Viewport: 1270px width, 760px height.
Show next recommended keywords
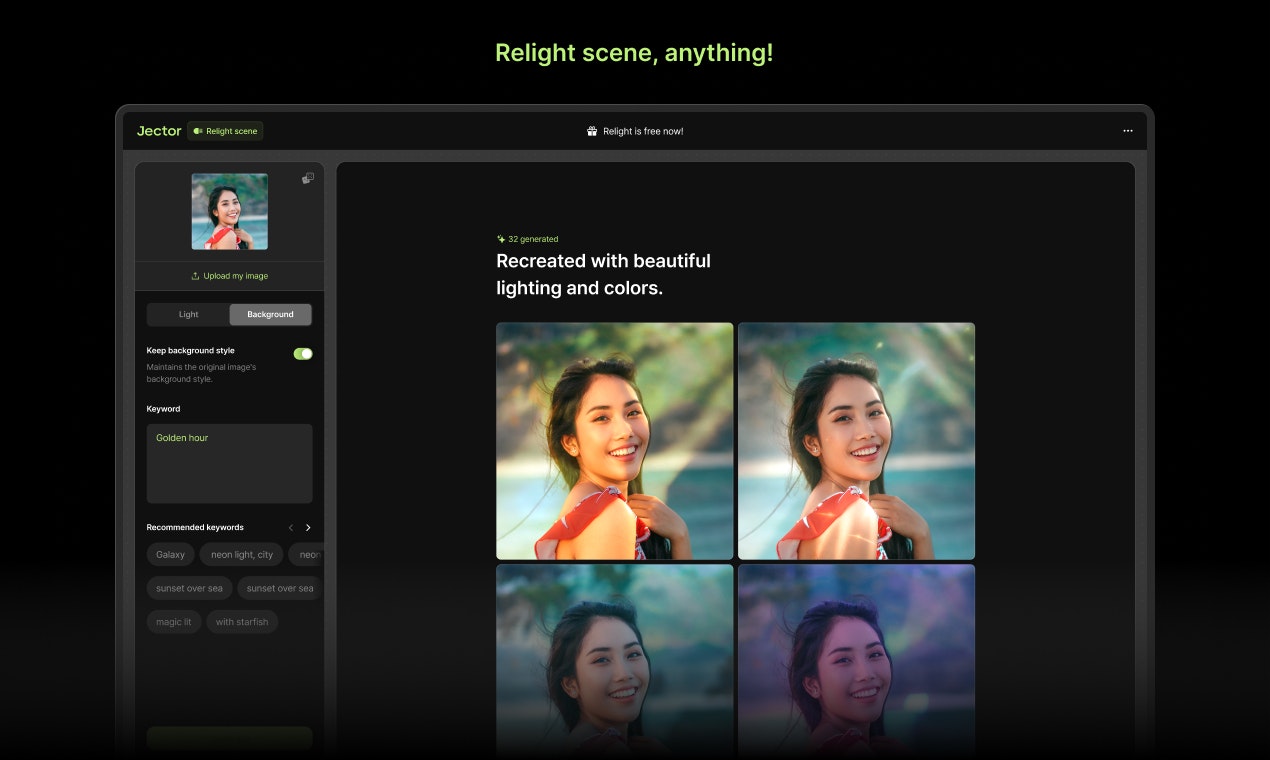pyautogui.click(x=308, y=528)
